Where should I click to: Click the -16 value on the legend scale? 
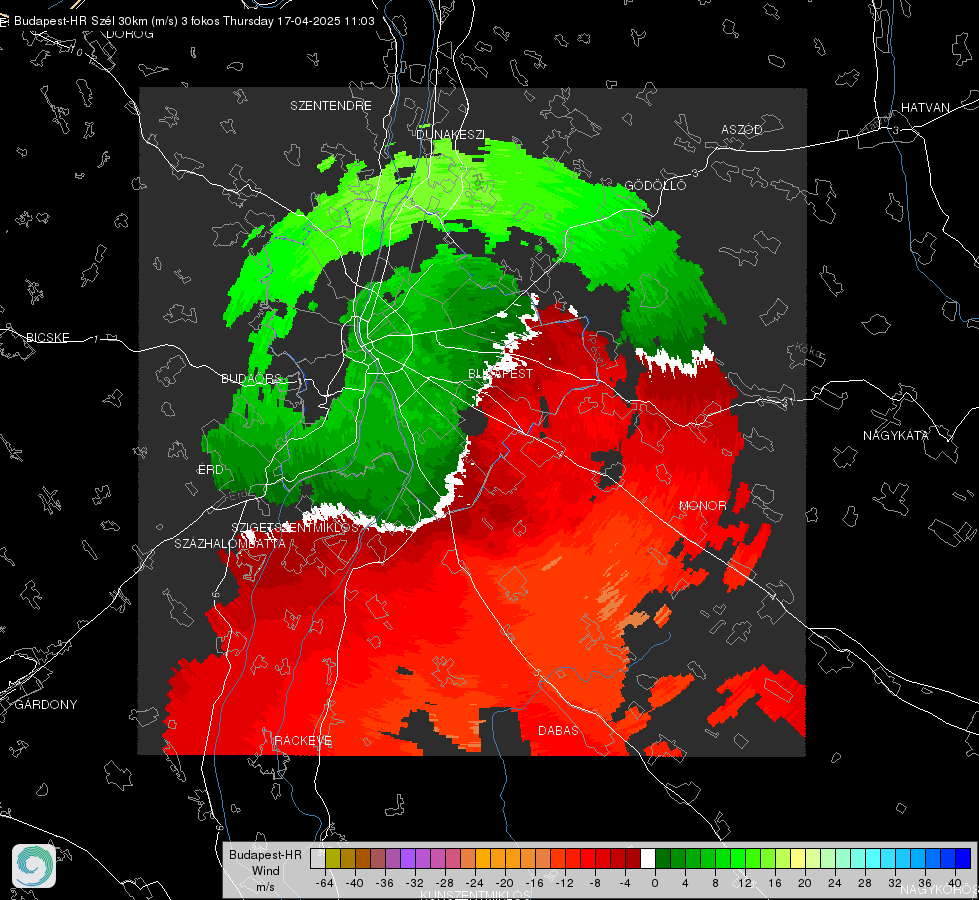coord(534,883)
